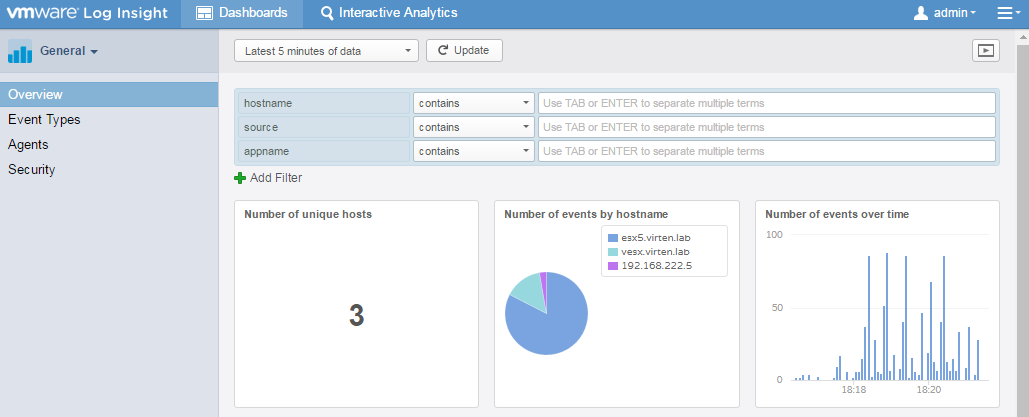Open the appname filter contains dropdown
Screen dimensions: 1029x417
click(474, 151)
